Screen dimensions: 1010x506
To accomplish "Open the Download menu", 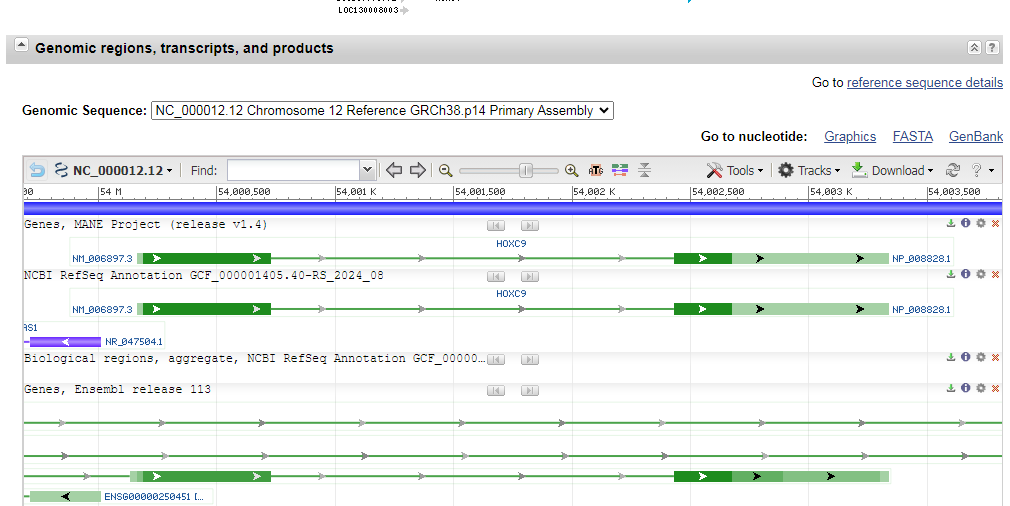I will point(892,171).
